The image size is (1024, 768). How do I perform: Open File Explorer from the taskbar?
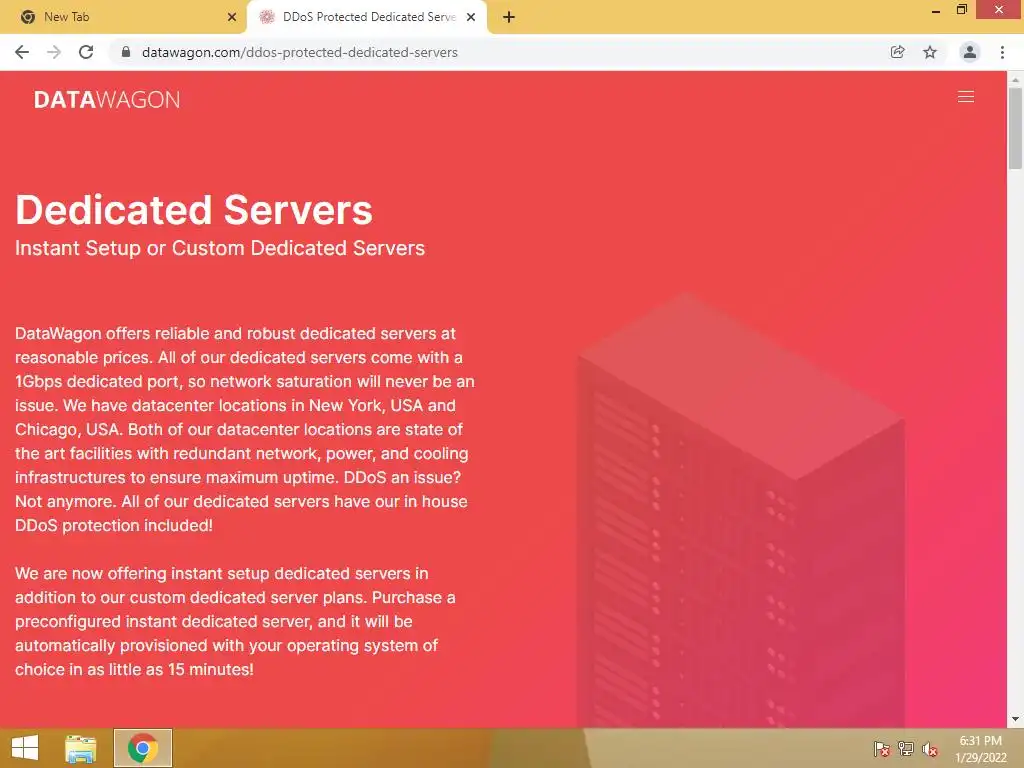pyautogui.click(x=80, y=748)
